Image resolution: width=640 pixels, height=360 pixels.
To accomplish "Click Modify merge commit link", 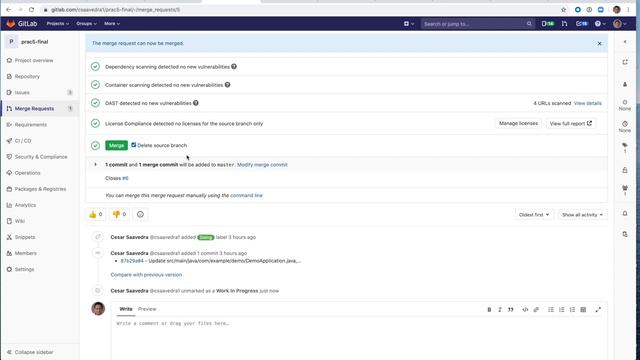I will [262, 165].
